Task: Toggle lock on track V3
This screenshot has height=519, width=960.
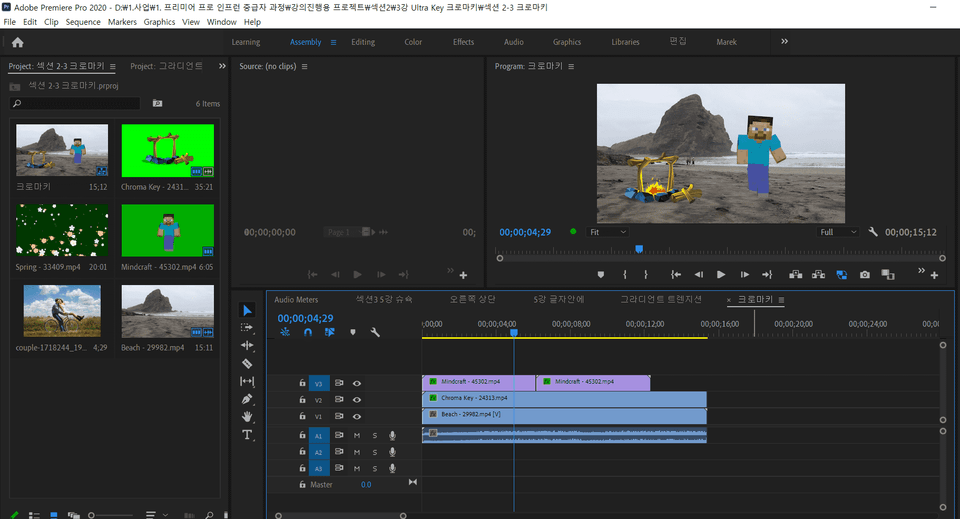Action: tap(302, 383)
